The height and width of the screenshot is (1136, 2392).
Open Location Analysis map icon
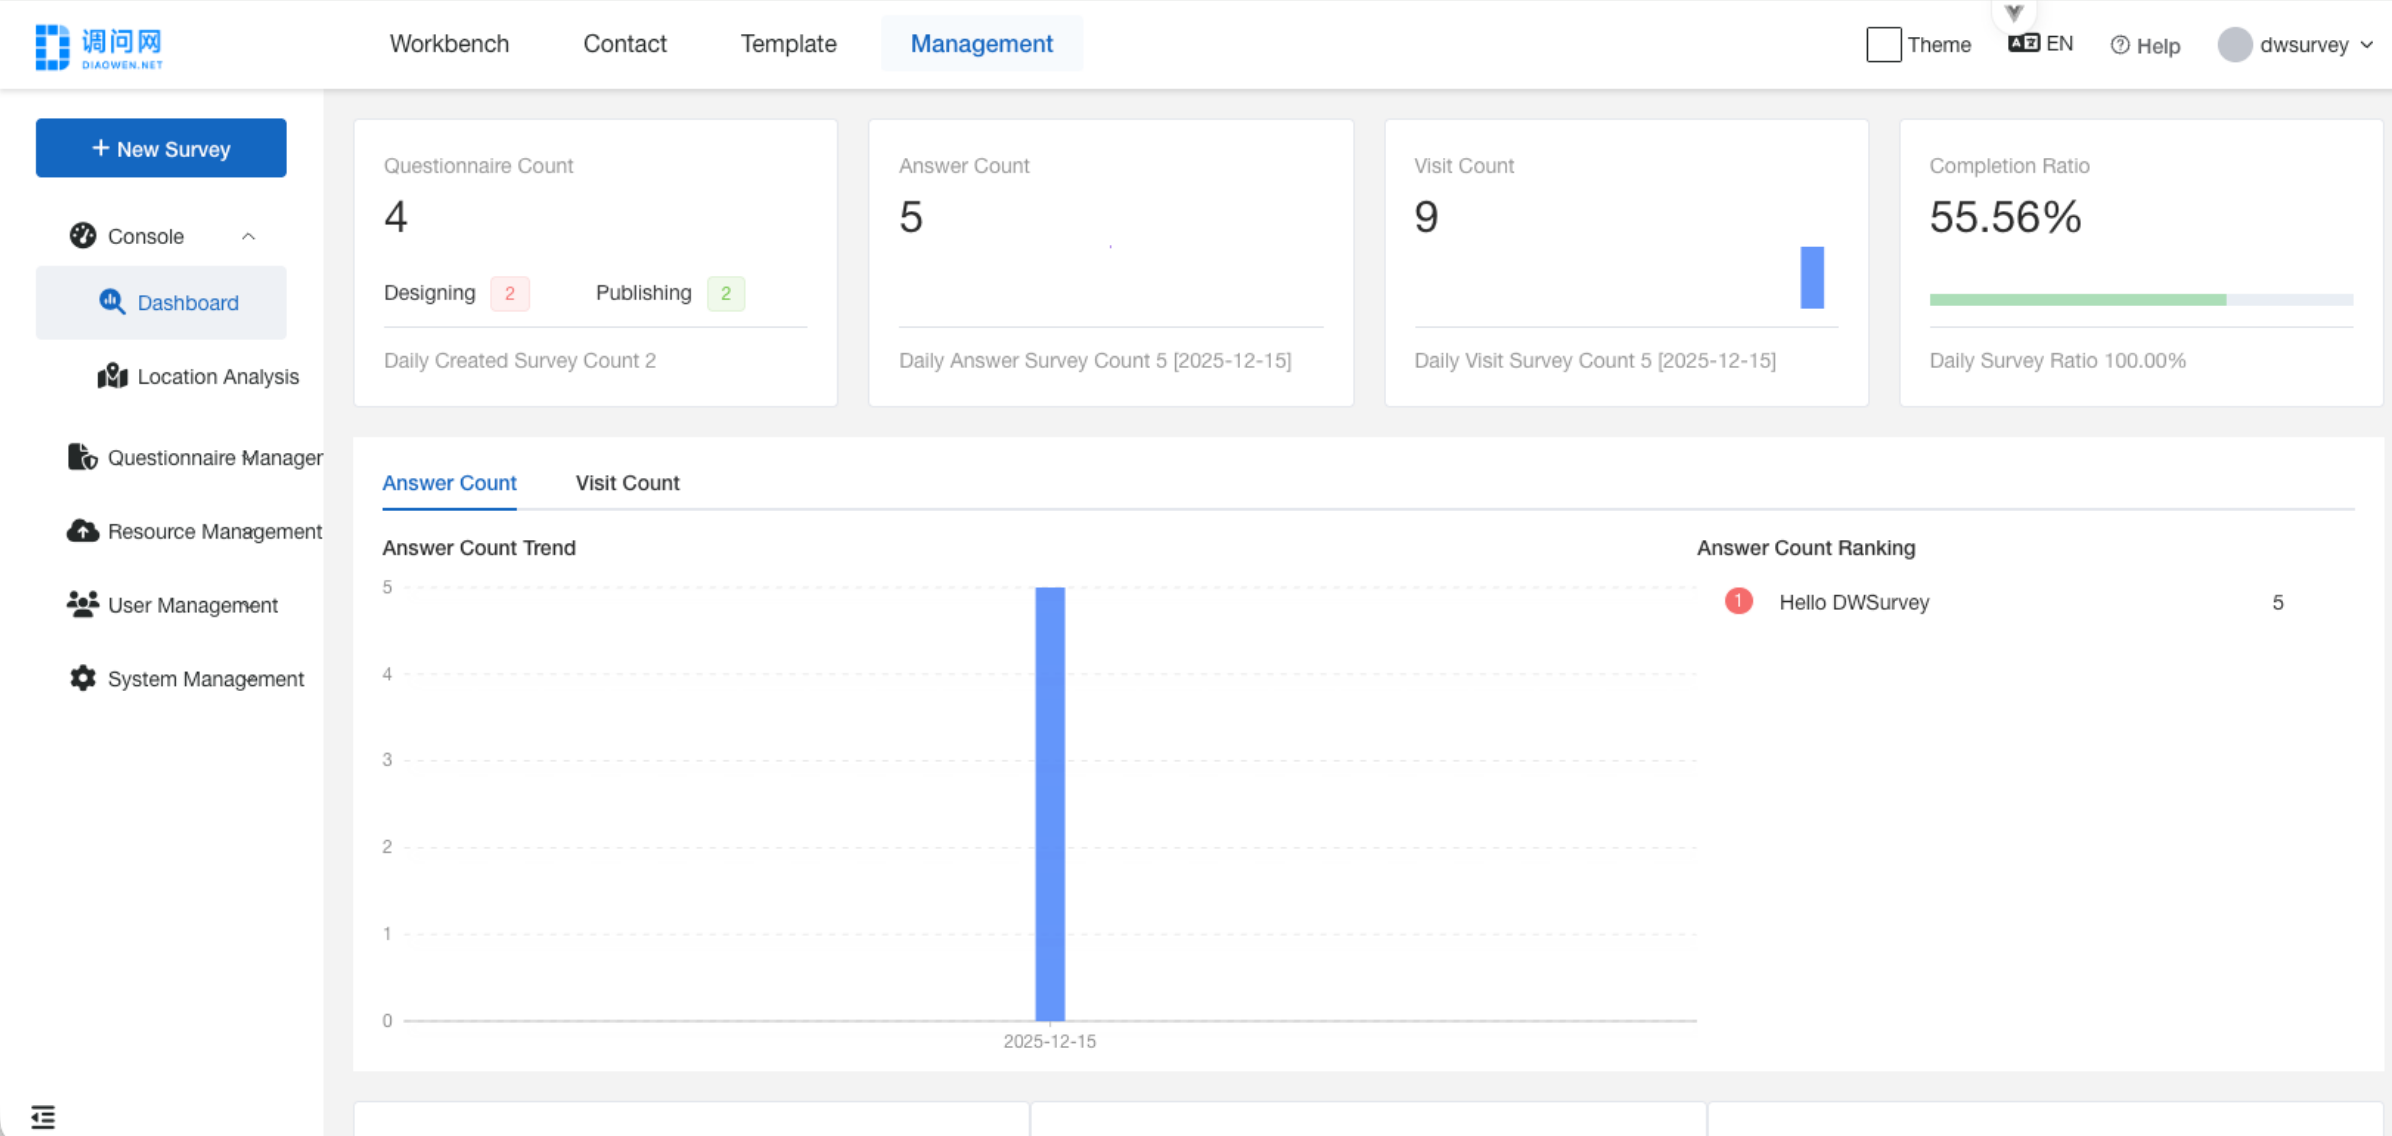click(x=112, y=376)
